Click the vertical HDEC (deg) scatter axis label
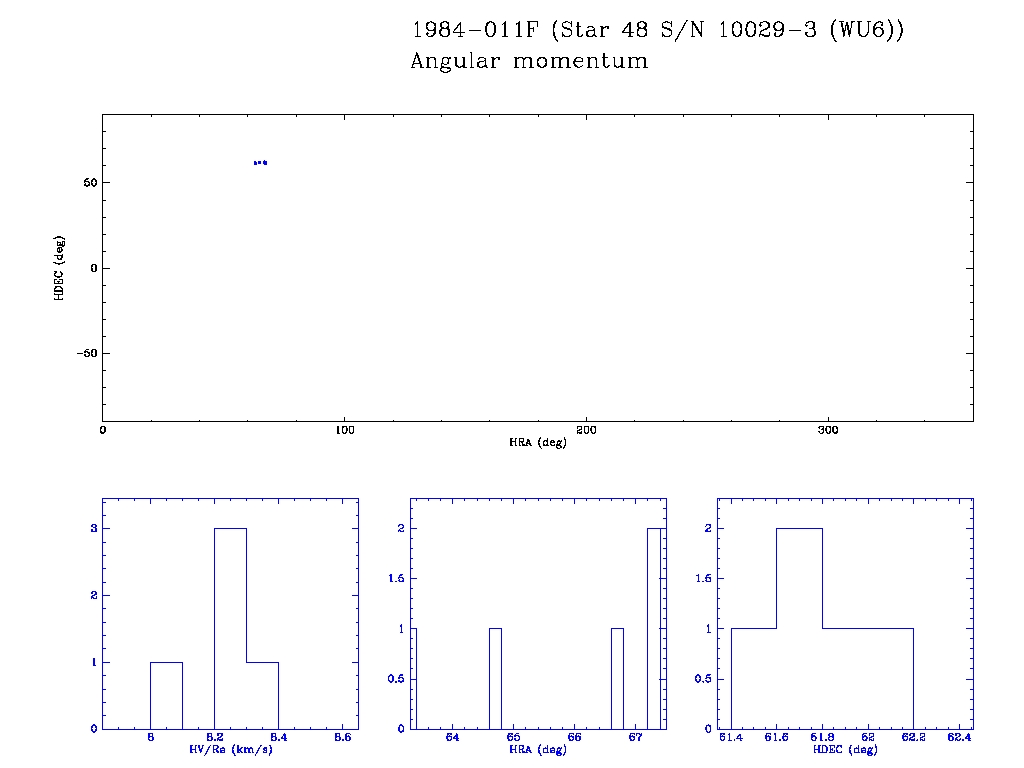 [60, 268]
